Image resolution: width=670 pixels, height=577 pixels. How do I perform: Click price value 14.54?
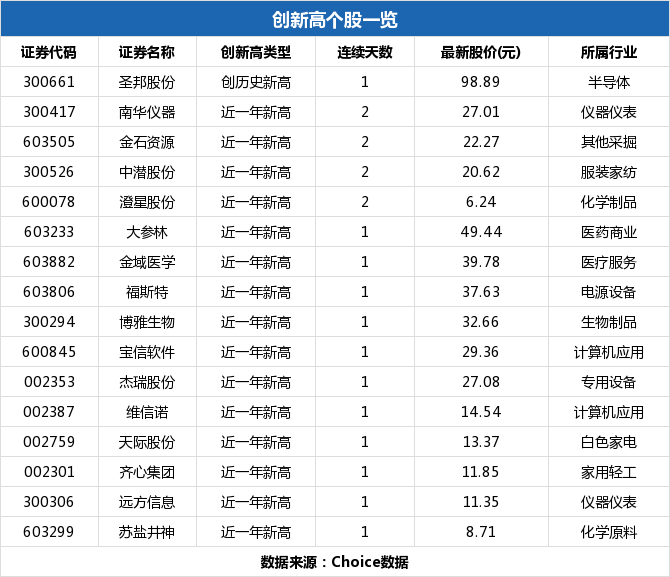pos(481,412)
